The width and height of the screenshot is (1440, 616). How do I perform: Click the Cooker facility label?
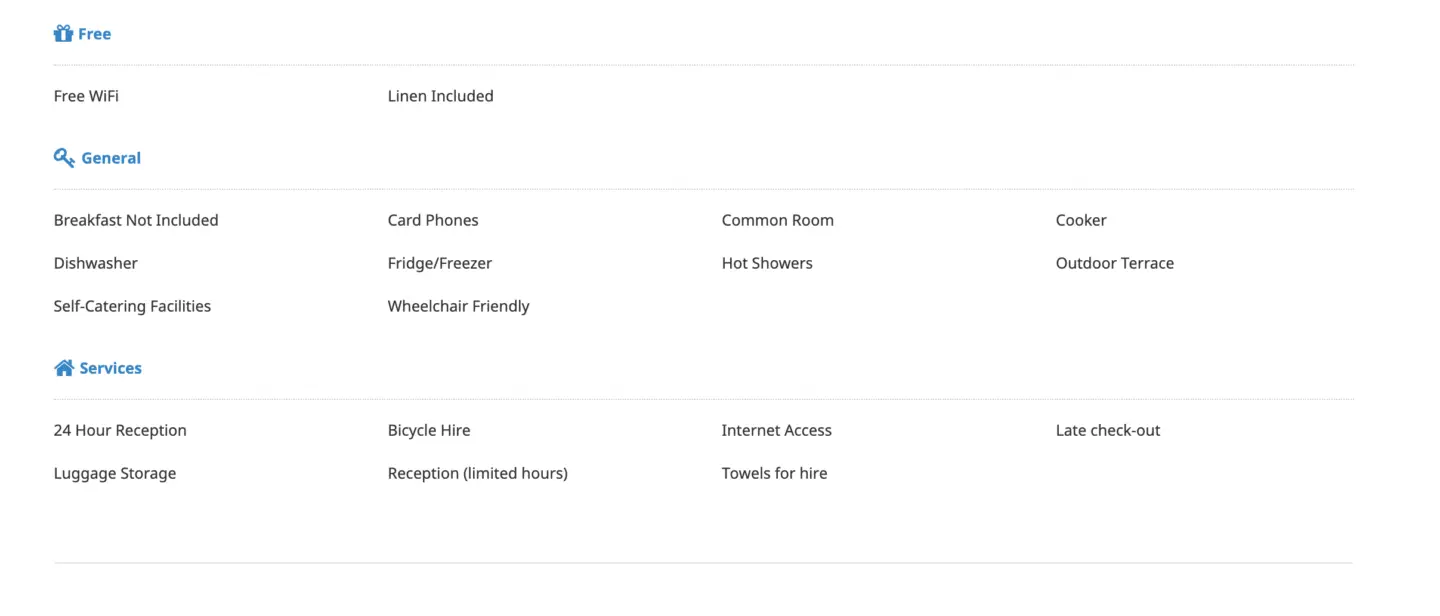pyautogui.click(x=1081, y=220)
